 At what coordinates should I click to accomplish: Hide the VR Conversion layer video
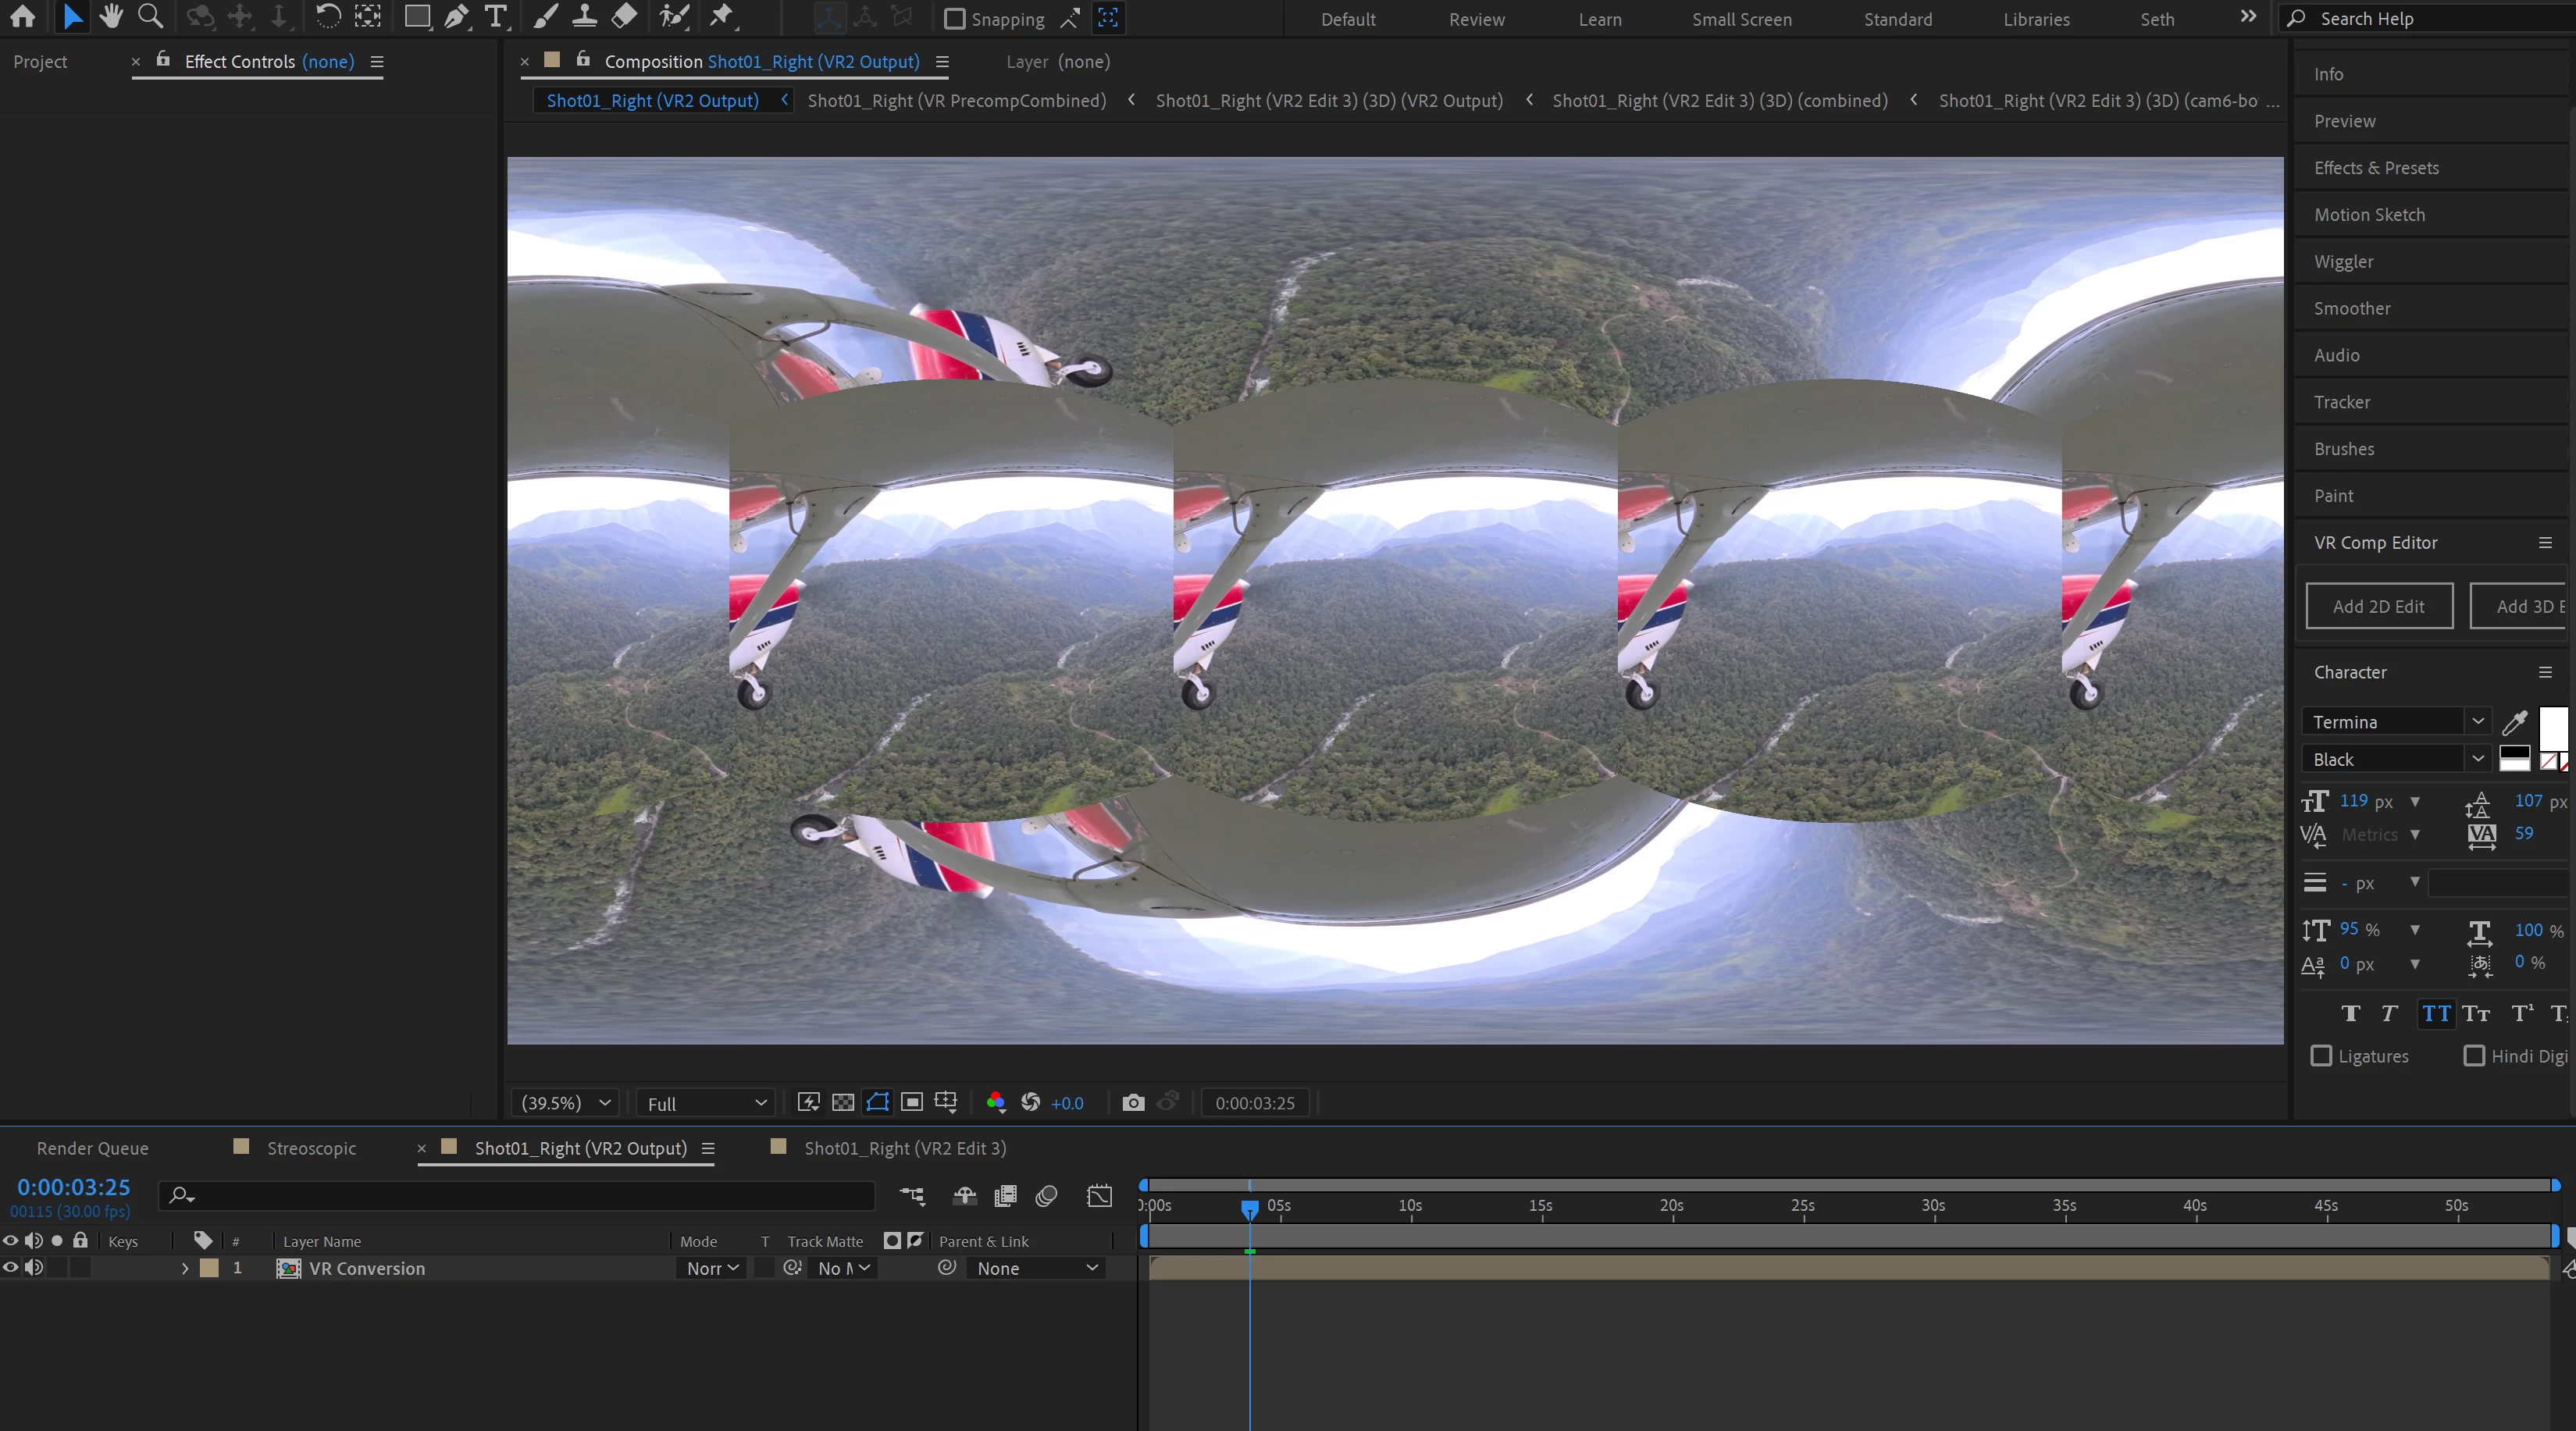pos(11,1267)
